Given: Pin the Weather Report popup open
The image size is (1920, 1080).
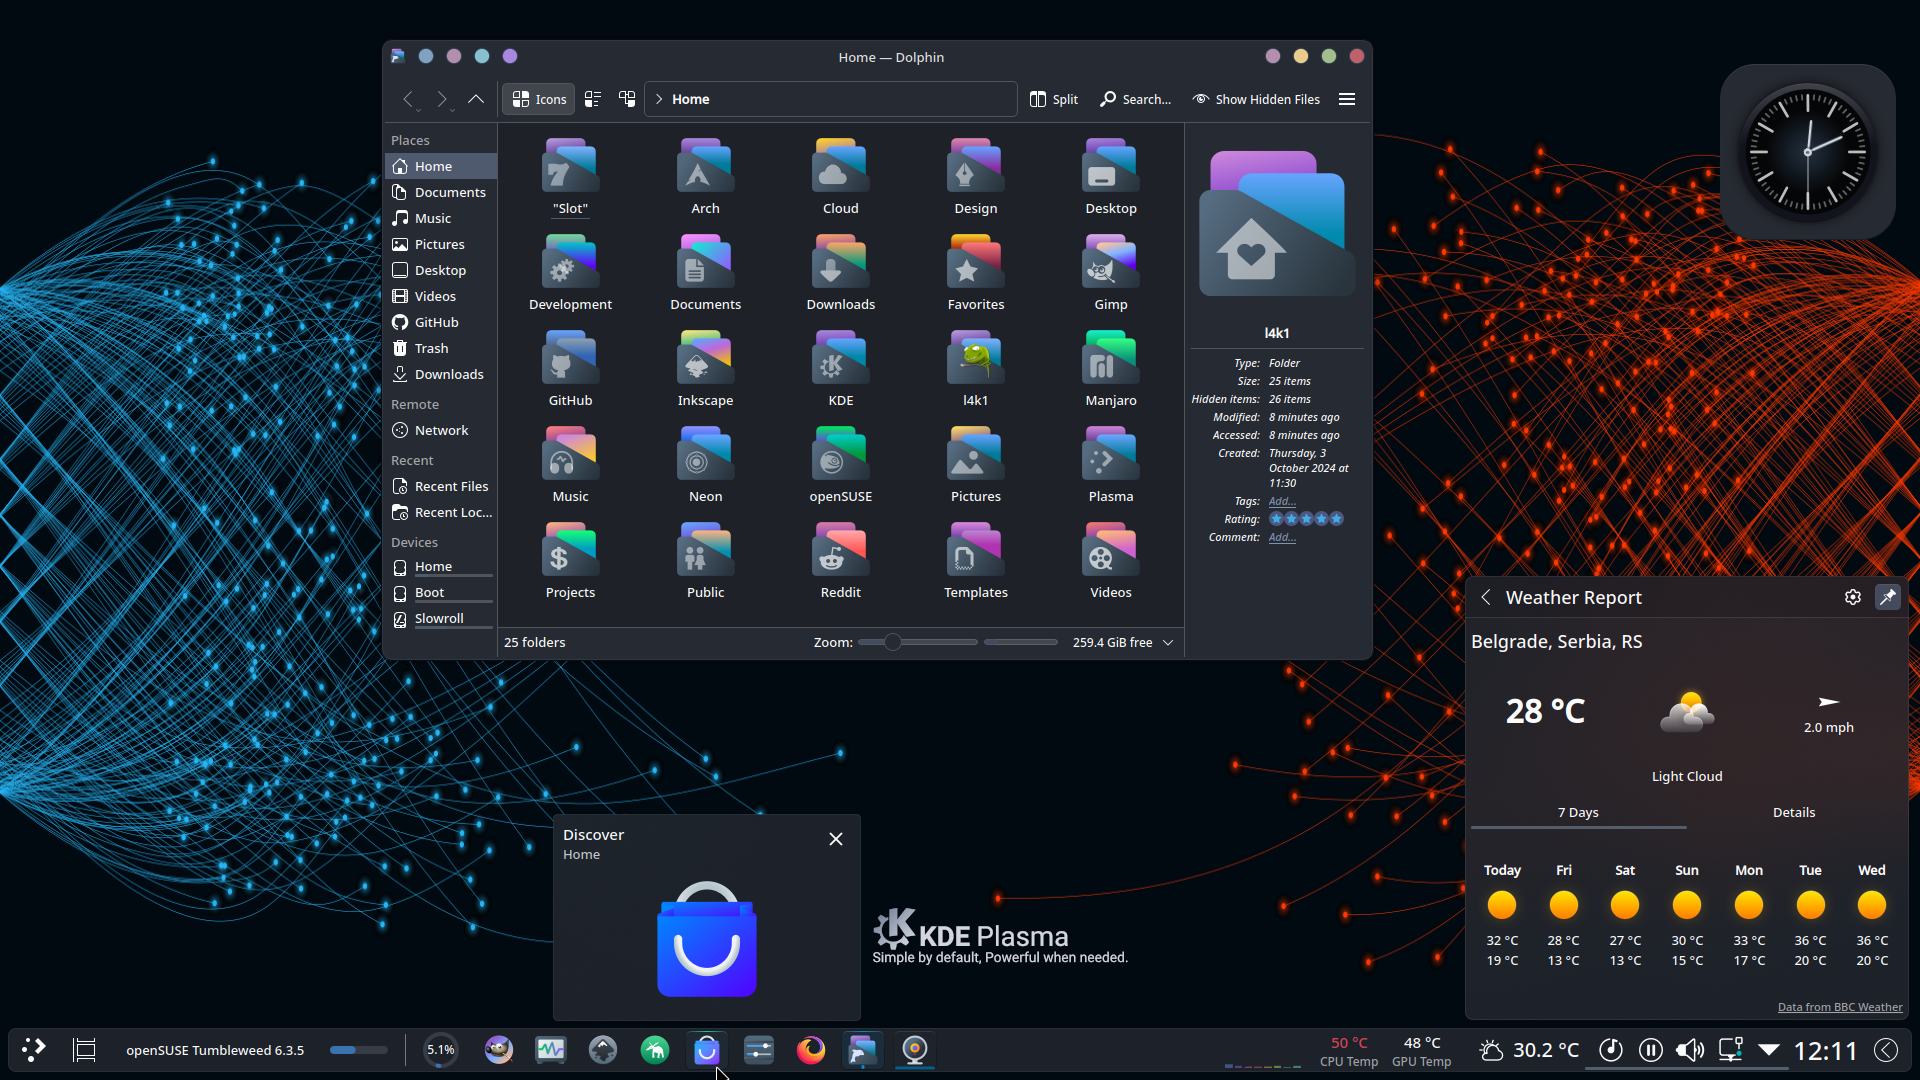Looking at the screenshot, I should [x=1887, y=597].
